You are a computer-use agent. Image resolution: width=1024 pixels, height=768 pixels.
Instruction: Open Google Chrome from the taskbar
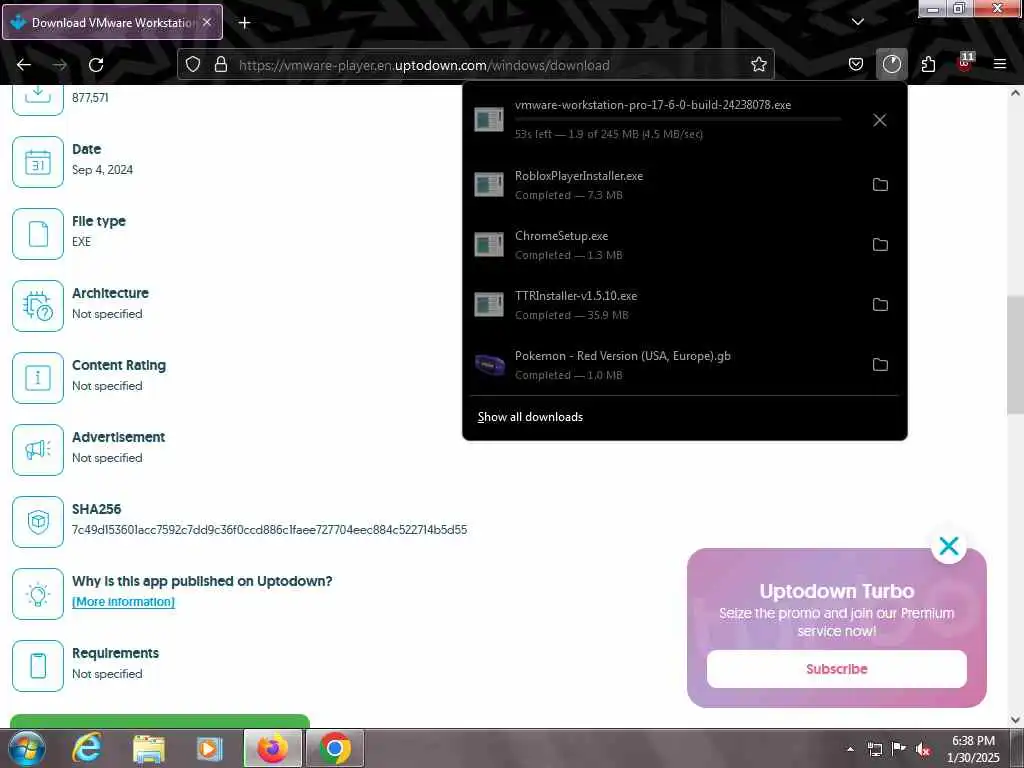click(334, 748)
